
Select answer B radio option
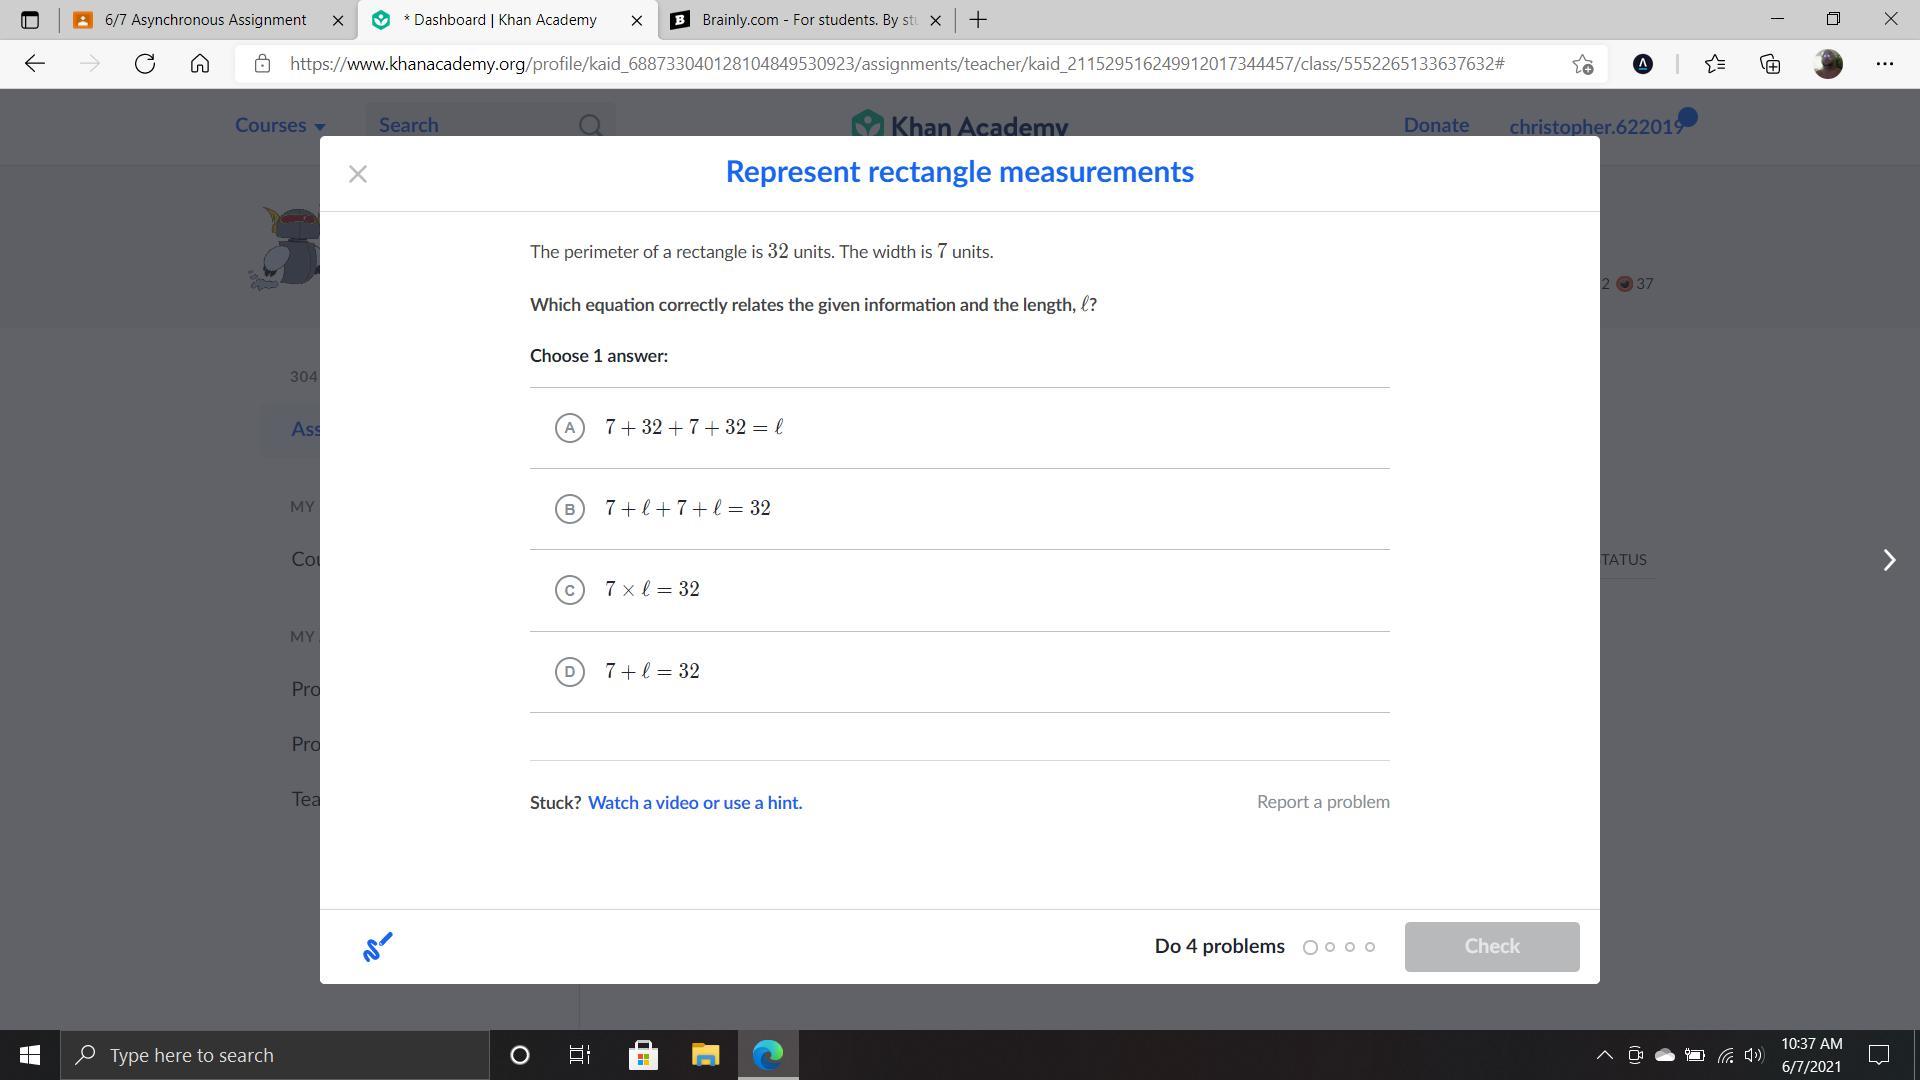(569, 509)
